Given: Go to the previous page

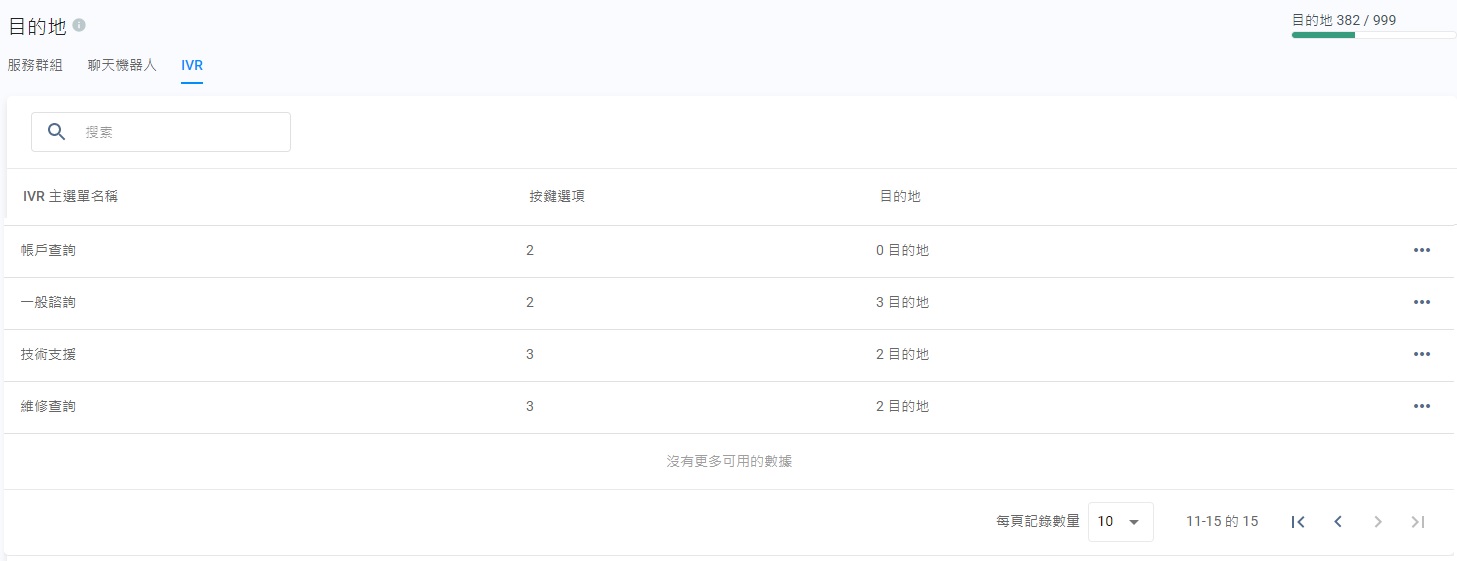Looking at the screenshot, I should (1338, 521).
